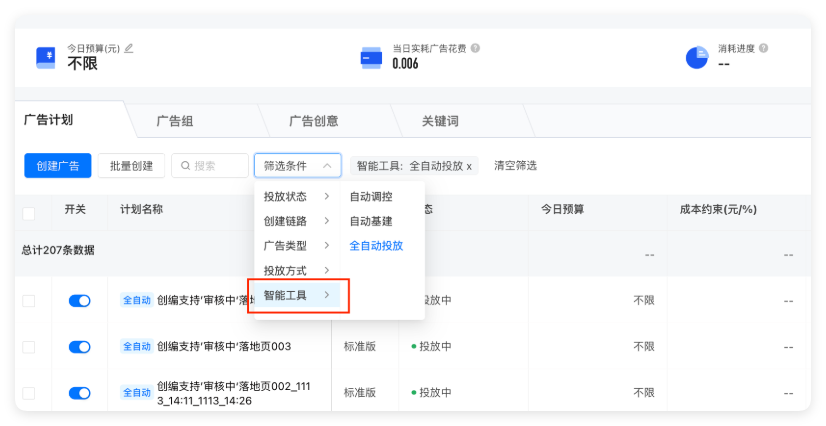This screenshot has height=426, width=826.
Task: Click 不限 budget in the 落地页003 row
Action: pyautogui.click(x=644, y=346)
